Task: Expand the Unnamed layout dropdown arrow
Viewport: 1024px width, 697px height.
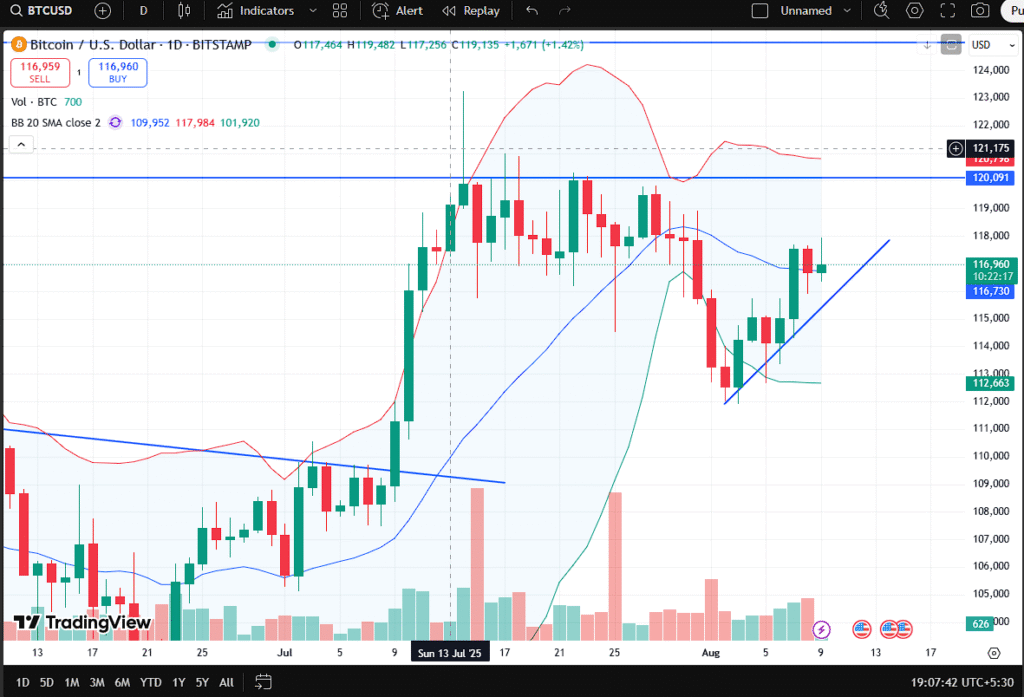Action: pos(847,10)
